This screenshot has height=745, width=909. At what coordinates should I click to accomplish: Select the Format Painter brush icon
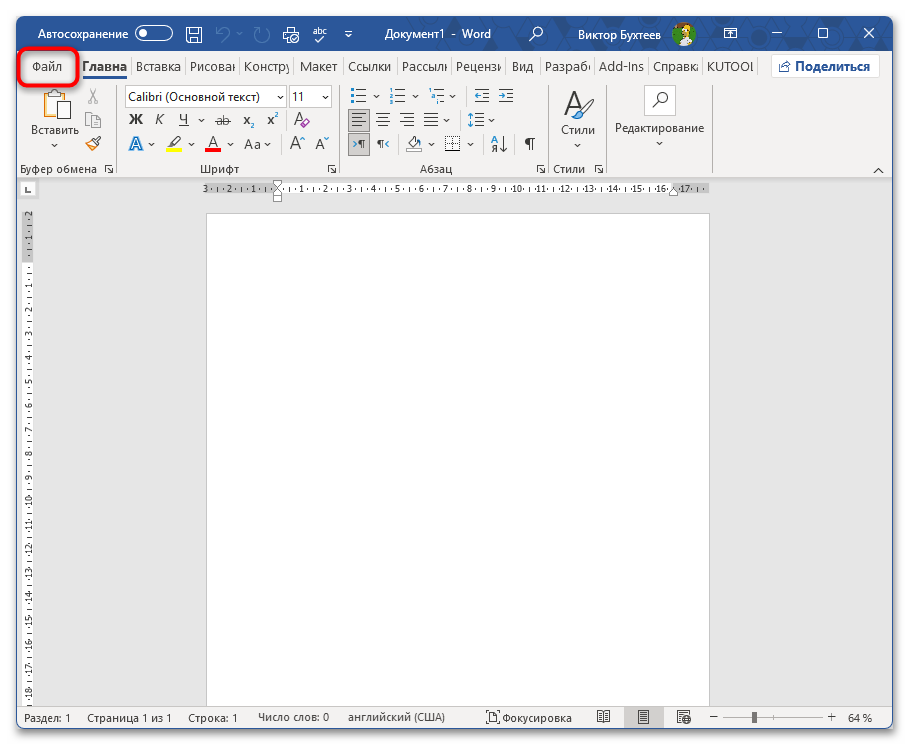(x=93, y=143)
